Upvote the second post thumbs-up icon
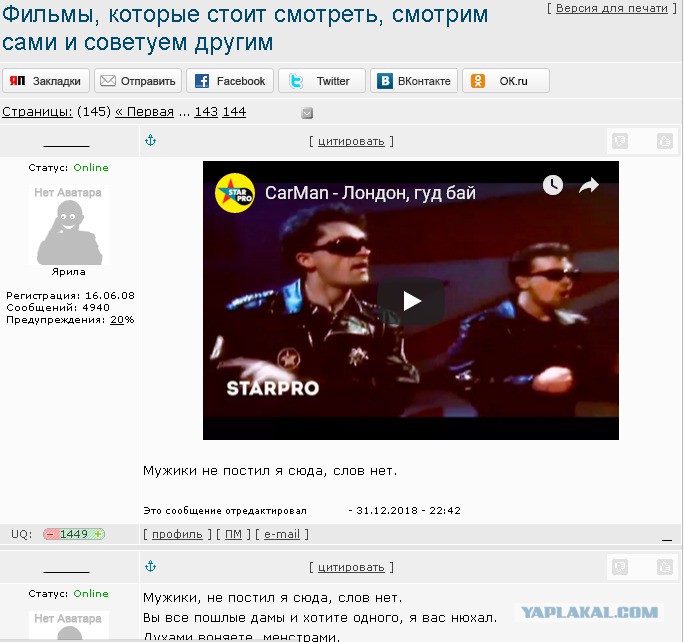Screen dimensions: 684x642 665,567
